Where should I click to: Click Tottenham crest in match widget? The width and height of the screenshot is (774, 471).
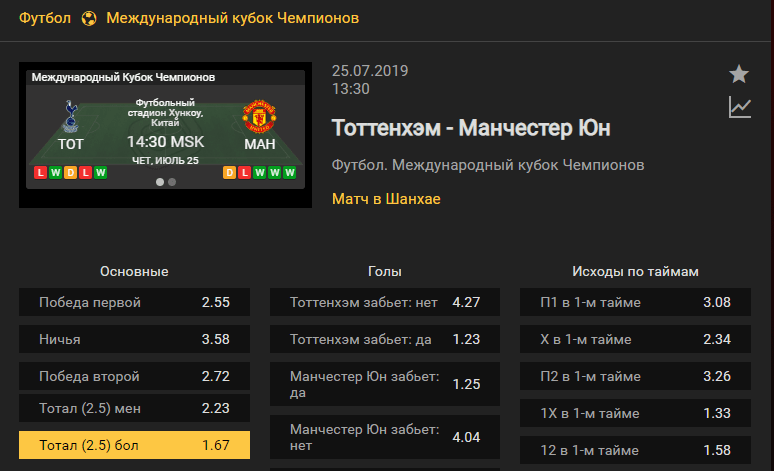tap(71, 117)
